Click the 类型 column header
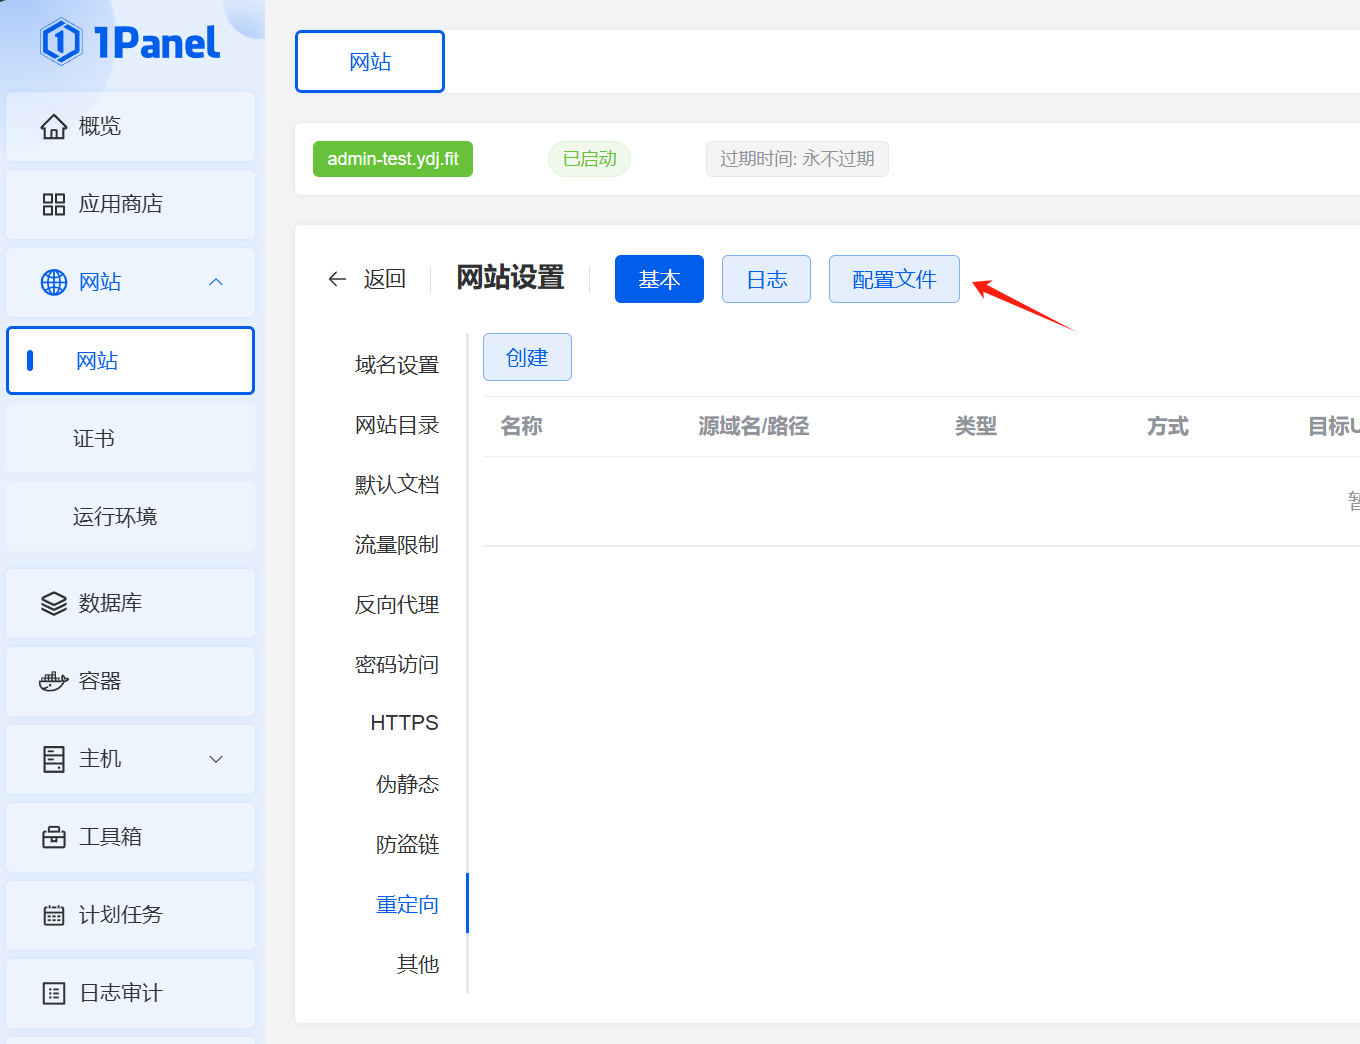Image resolution: width=1360 pixels, height=1044 pixels. tap(976, 426)
